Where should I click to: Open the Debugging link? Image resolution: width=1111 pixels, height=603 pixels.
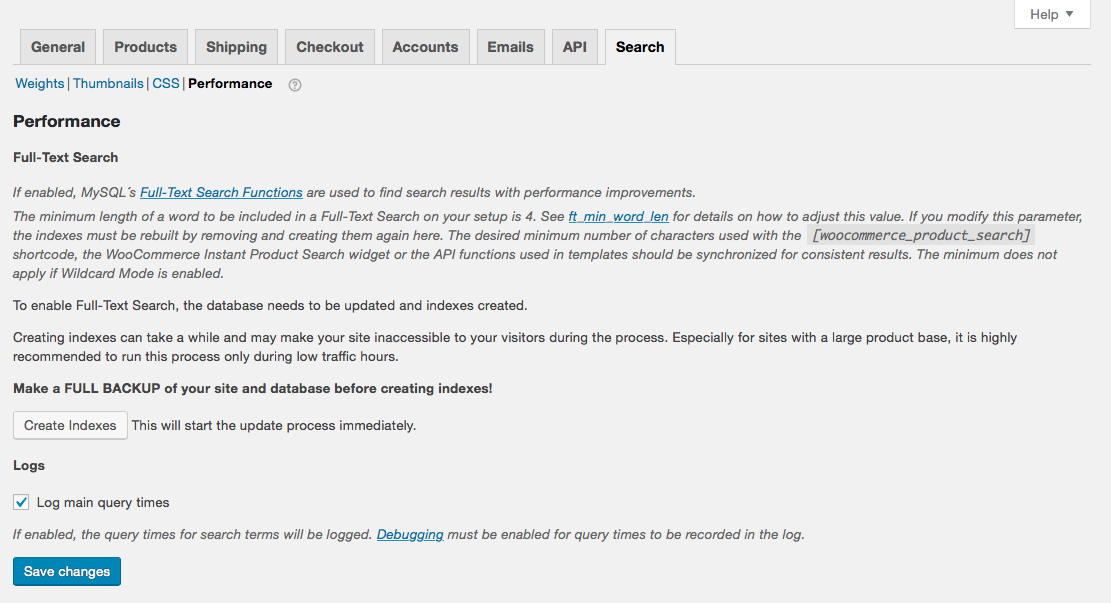click(410, 534)
